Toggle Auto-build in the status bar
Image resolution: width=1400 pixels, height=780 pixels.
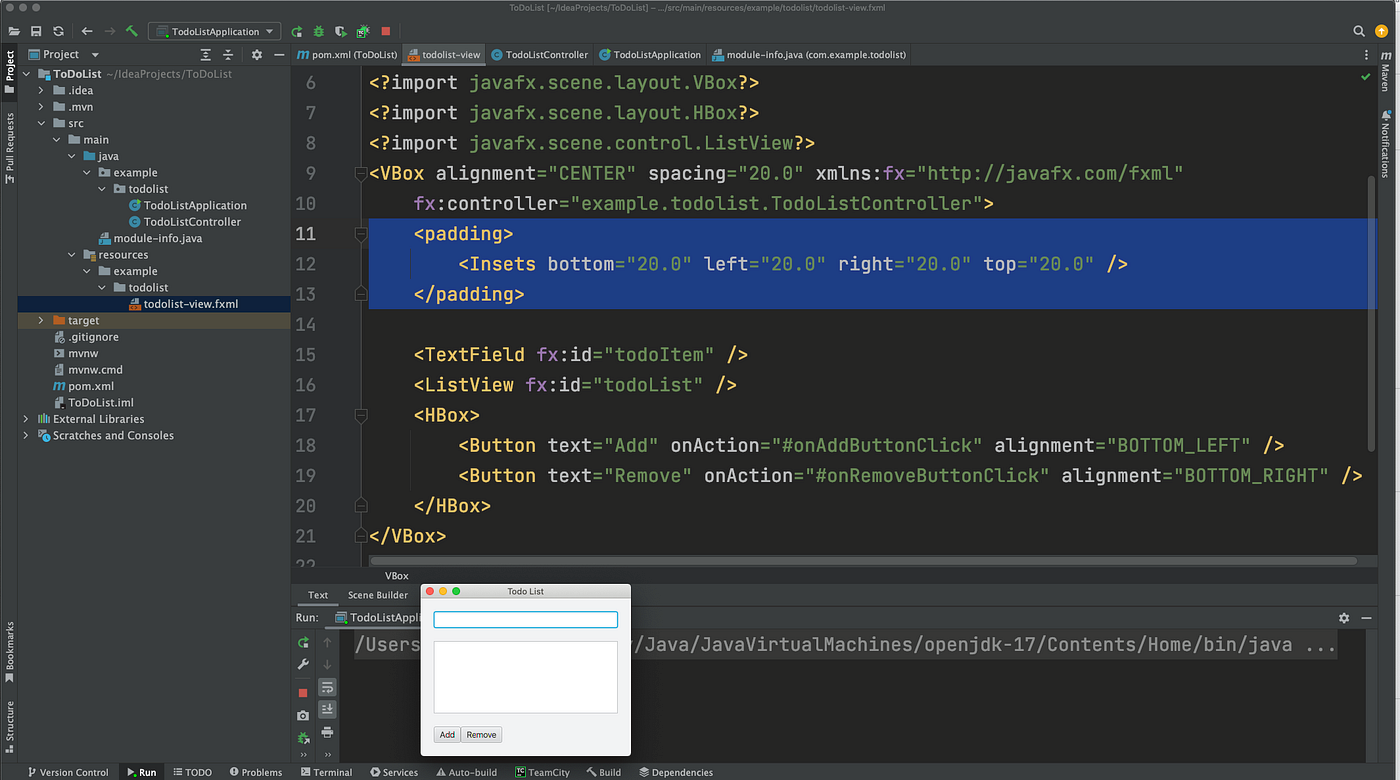coord(467,771)
